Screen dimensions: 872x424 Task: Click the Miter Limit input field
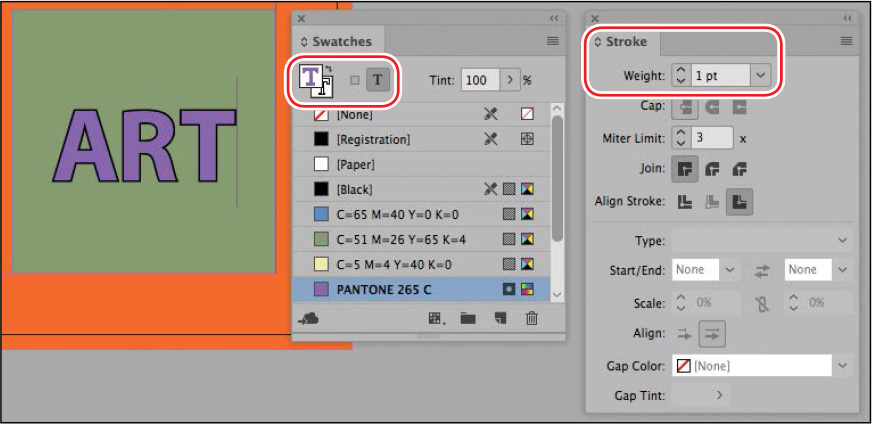[711, 138]
